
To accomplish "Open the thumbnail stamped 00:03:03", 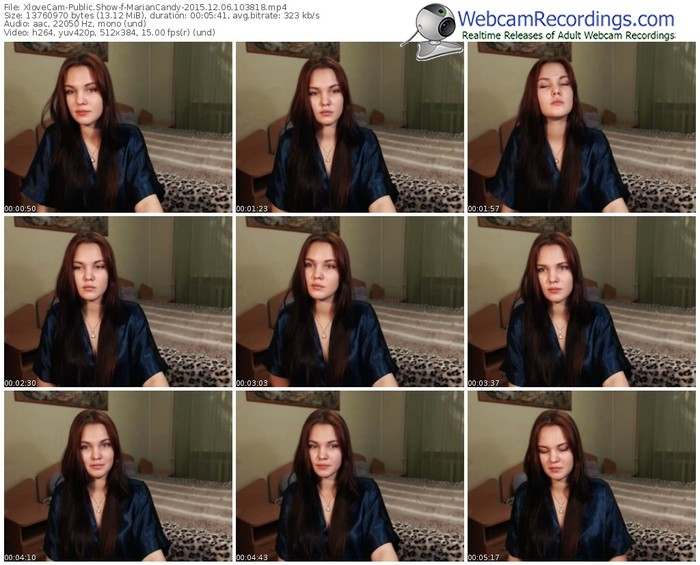I will (350, 302).
